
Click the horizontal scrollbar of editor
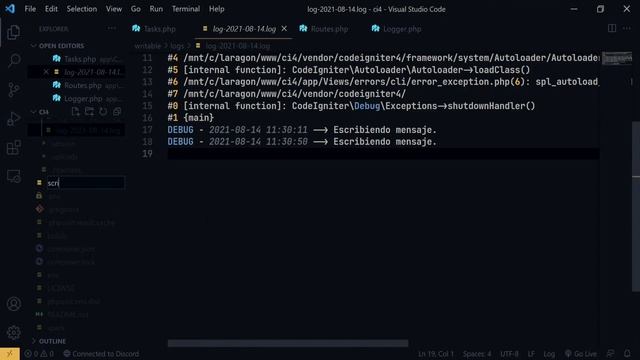[x=288, y=344]
